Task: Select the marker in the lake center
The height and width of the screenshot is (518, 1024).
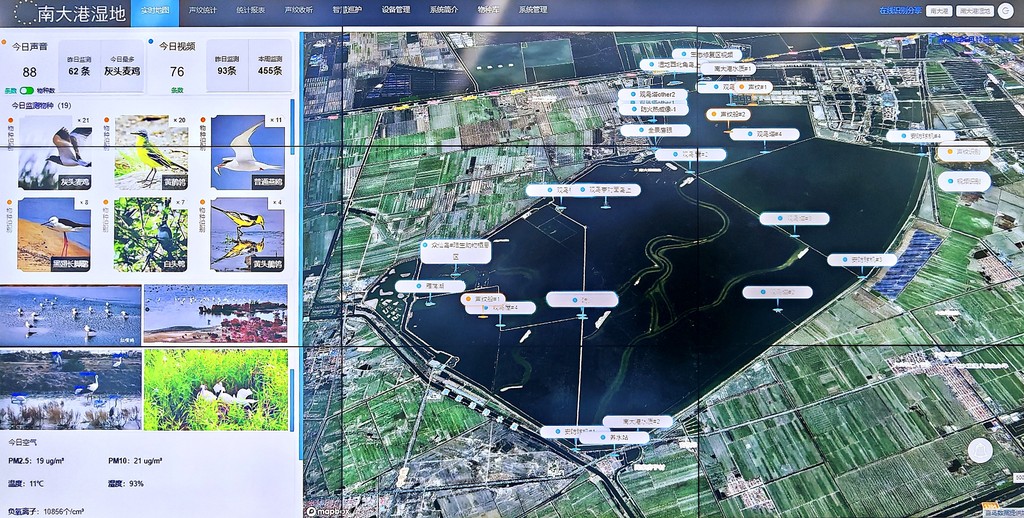Action: point(582,299)
